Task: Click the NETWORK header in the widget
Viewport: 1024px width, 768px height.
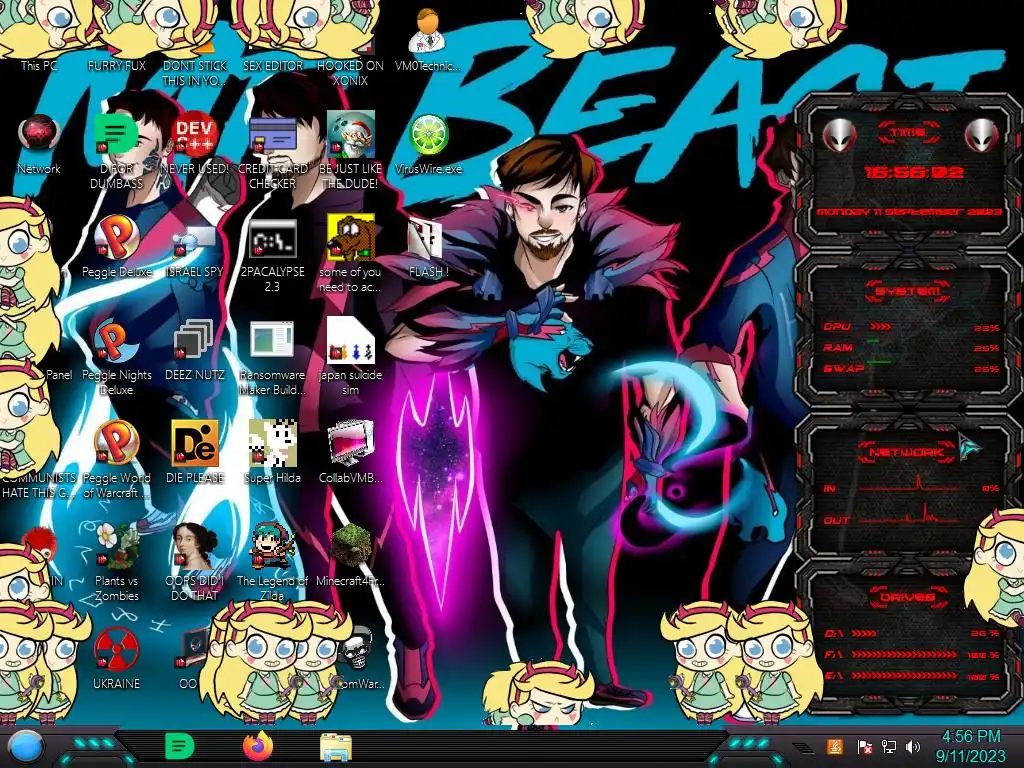Action: coord(906,452)
